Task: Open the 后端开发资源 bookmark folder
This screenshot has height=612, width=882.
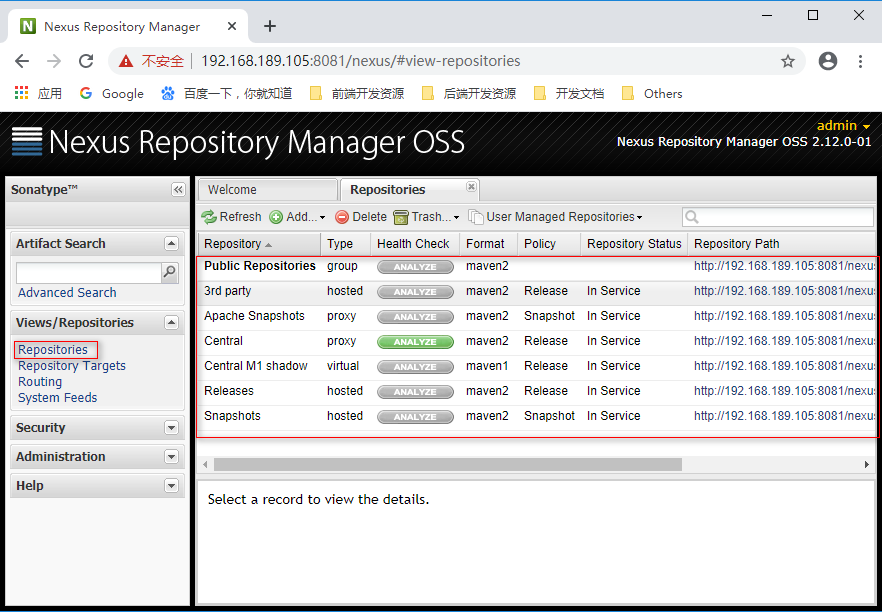Action: [469, 93]
